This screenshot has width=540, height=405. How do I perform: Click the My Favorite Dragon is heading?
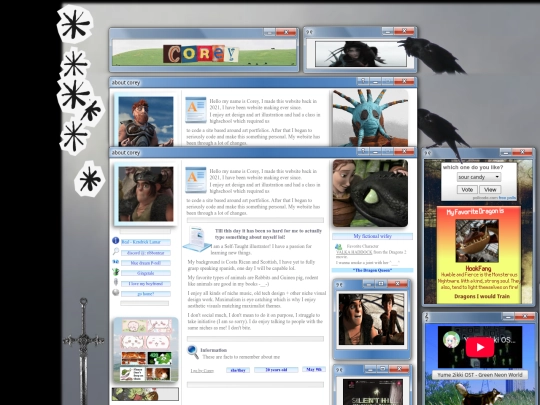tap(475, 211)
